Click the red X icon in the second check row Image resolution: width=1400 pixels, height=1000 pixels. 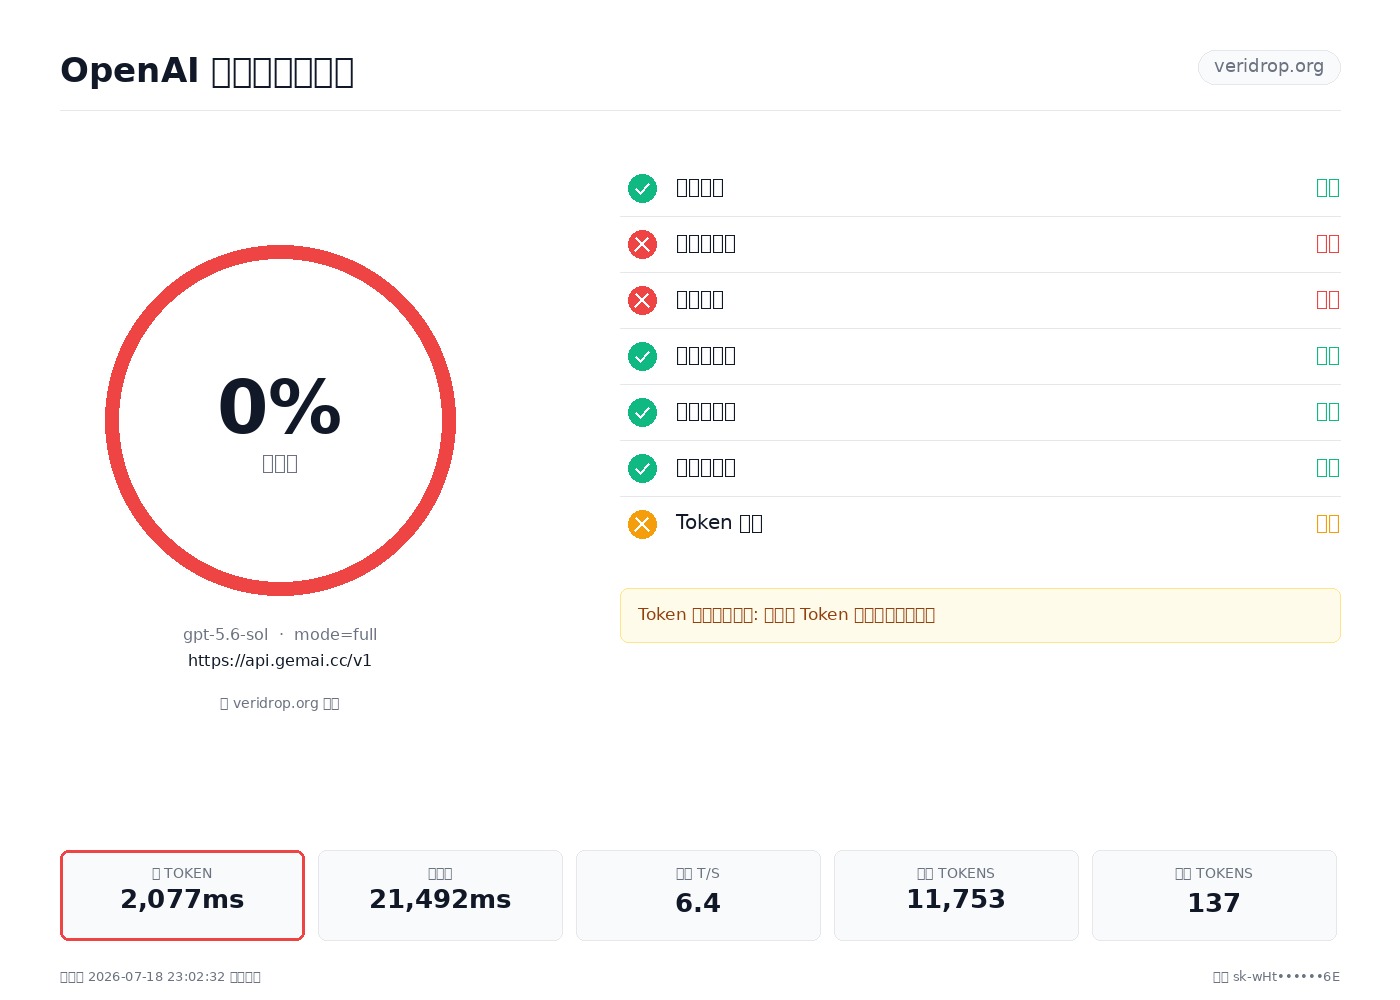(642, 244)
